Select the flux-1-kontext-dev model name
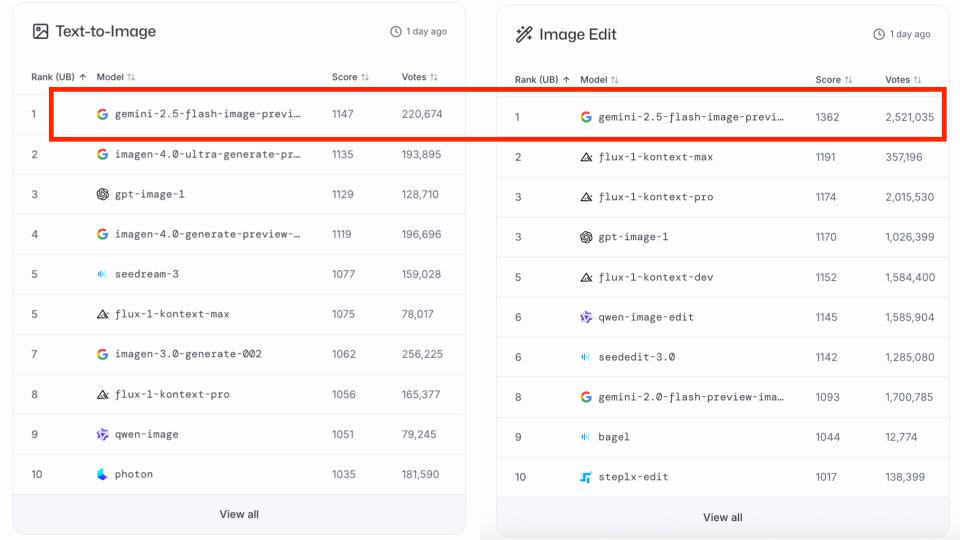This screenshot has width=960, height=540. tap(656, 277)
